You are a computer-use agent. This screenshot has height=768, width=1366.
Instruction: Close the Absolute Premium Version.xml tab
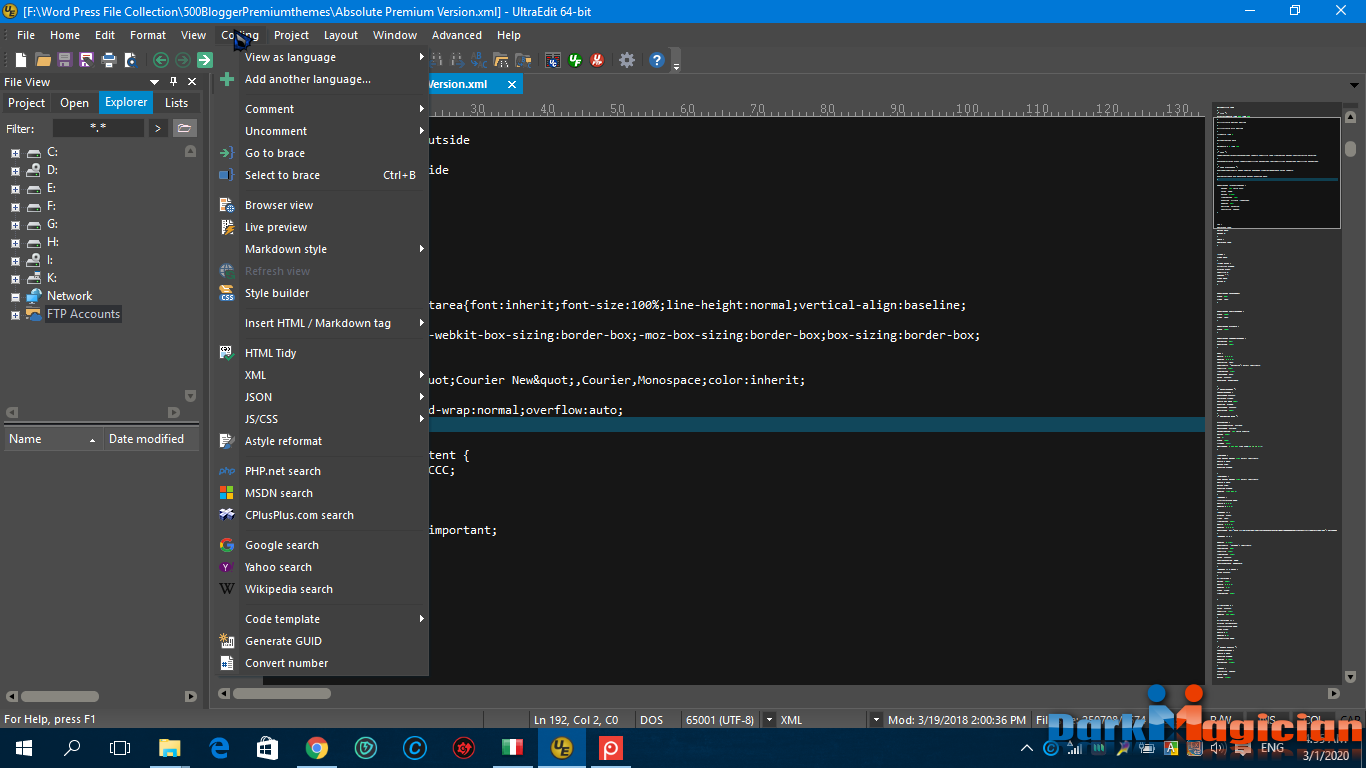511,84
